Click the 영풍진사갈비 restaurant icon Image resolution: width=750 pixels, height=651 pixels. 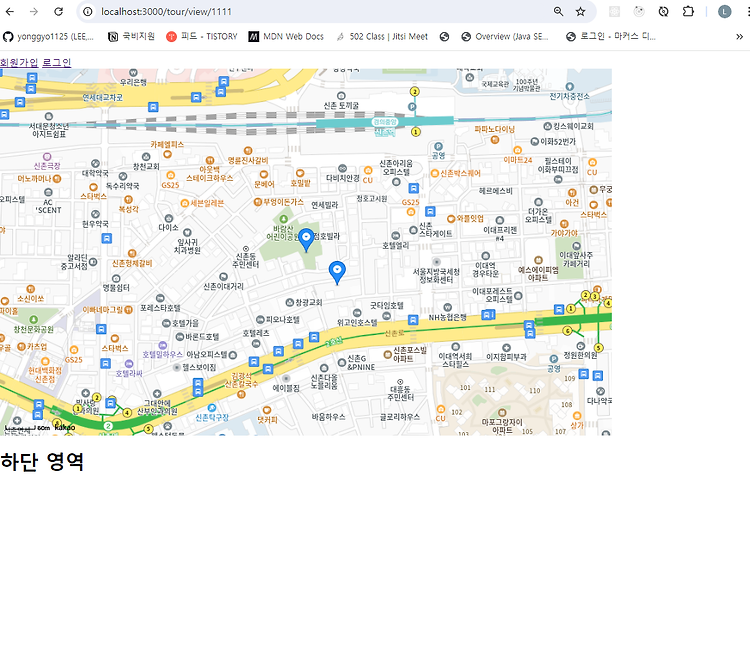[248, 151]
